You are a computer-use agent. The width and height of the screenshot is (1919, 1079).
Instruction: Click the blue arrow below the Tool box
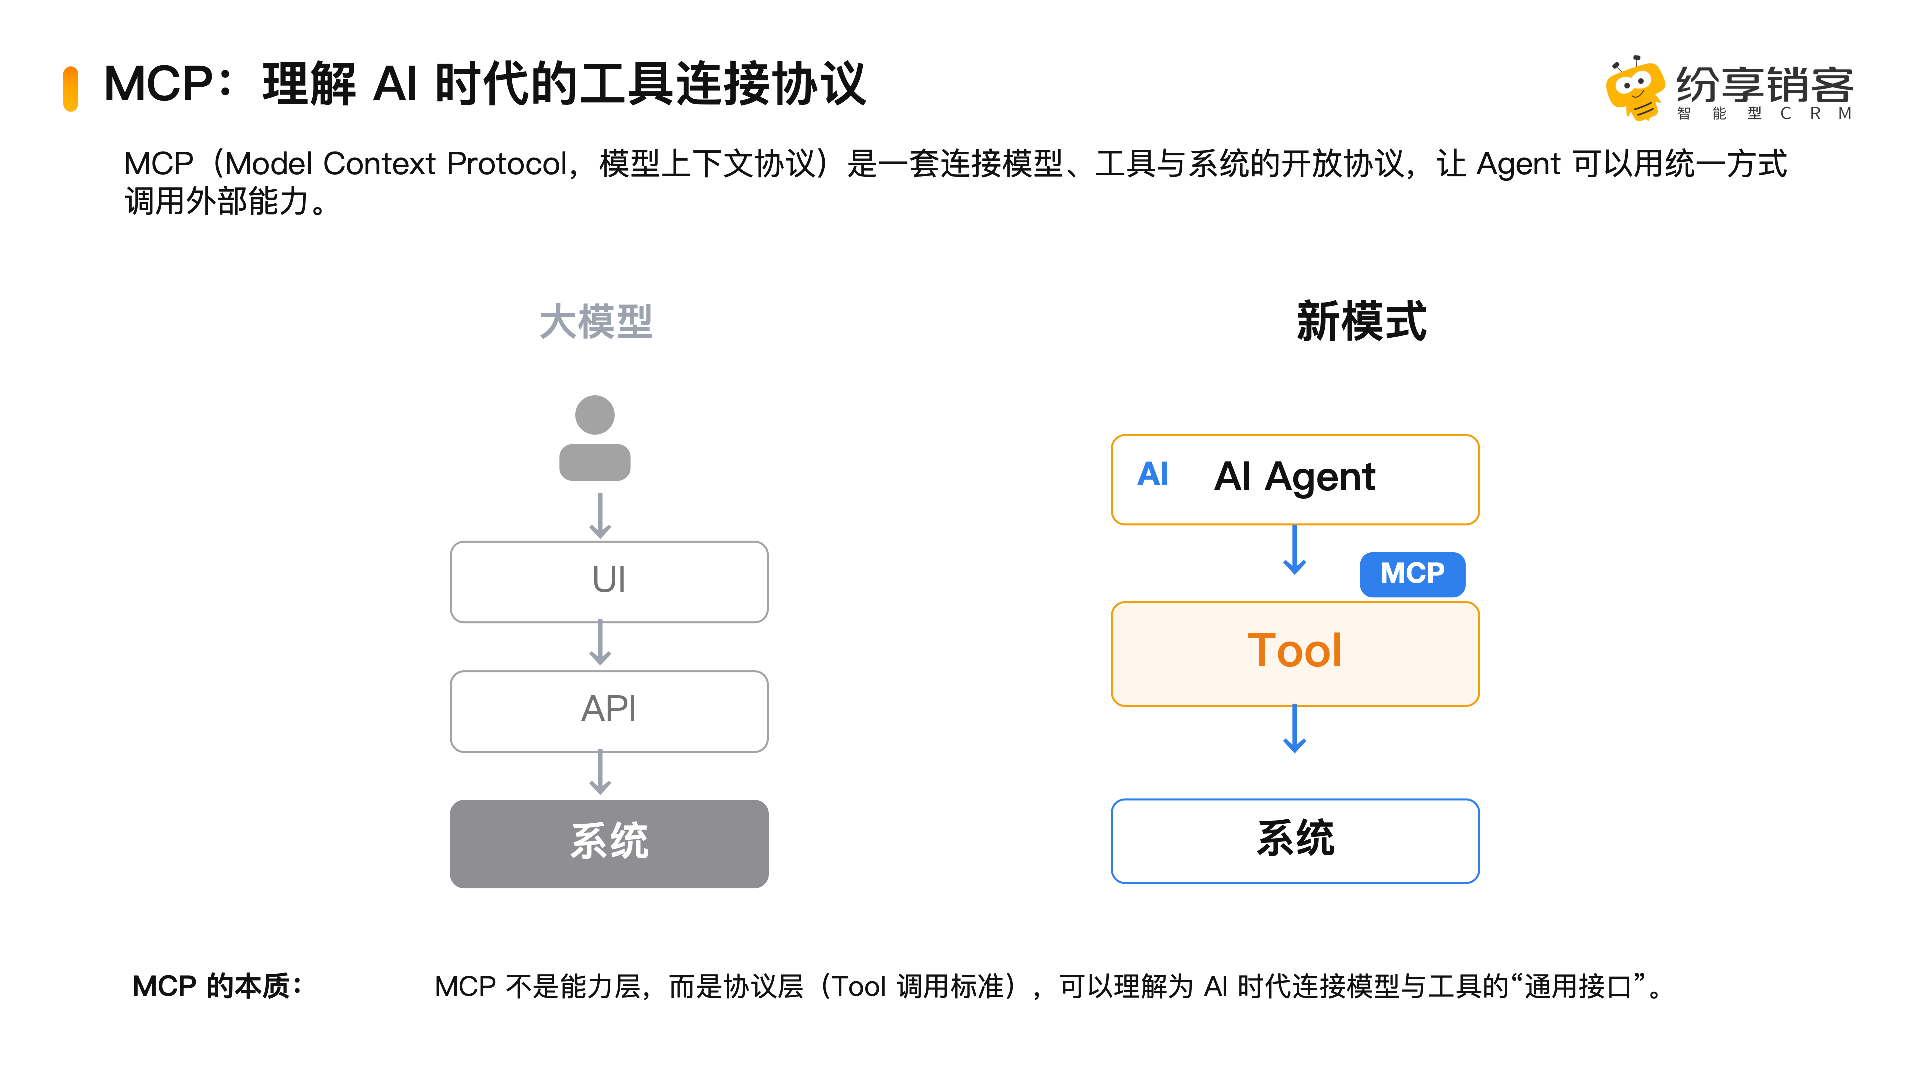tap(1295, 728)
